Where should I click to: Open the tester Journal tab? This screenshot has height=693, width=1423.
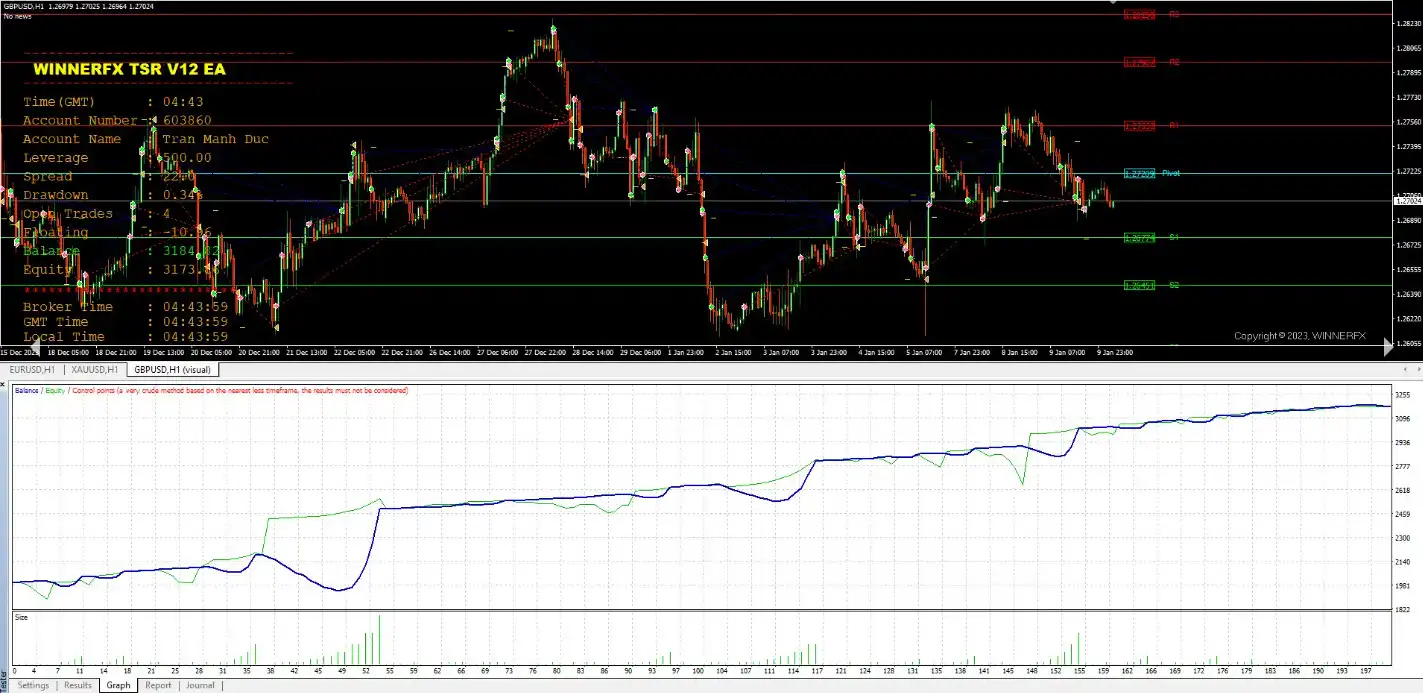click(x=200, y=686)
